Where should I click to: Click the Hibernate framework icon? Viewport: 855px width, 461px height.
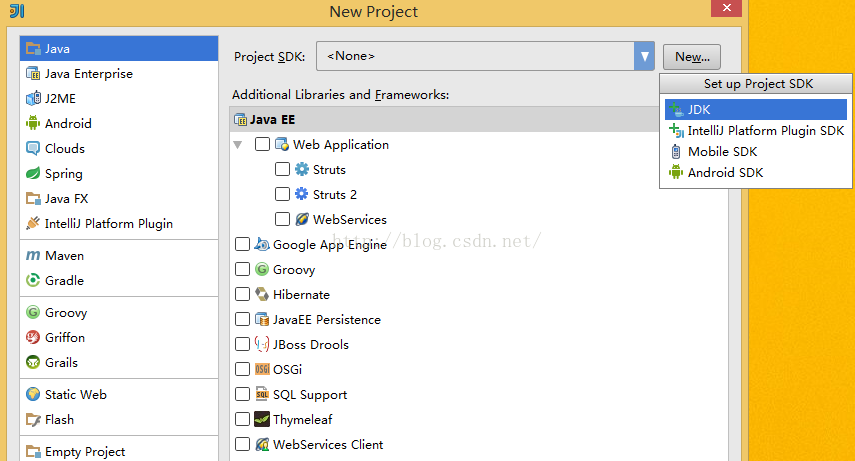click(262, 294)
